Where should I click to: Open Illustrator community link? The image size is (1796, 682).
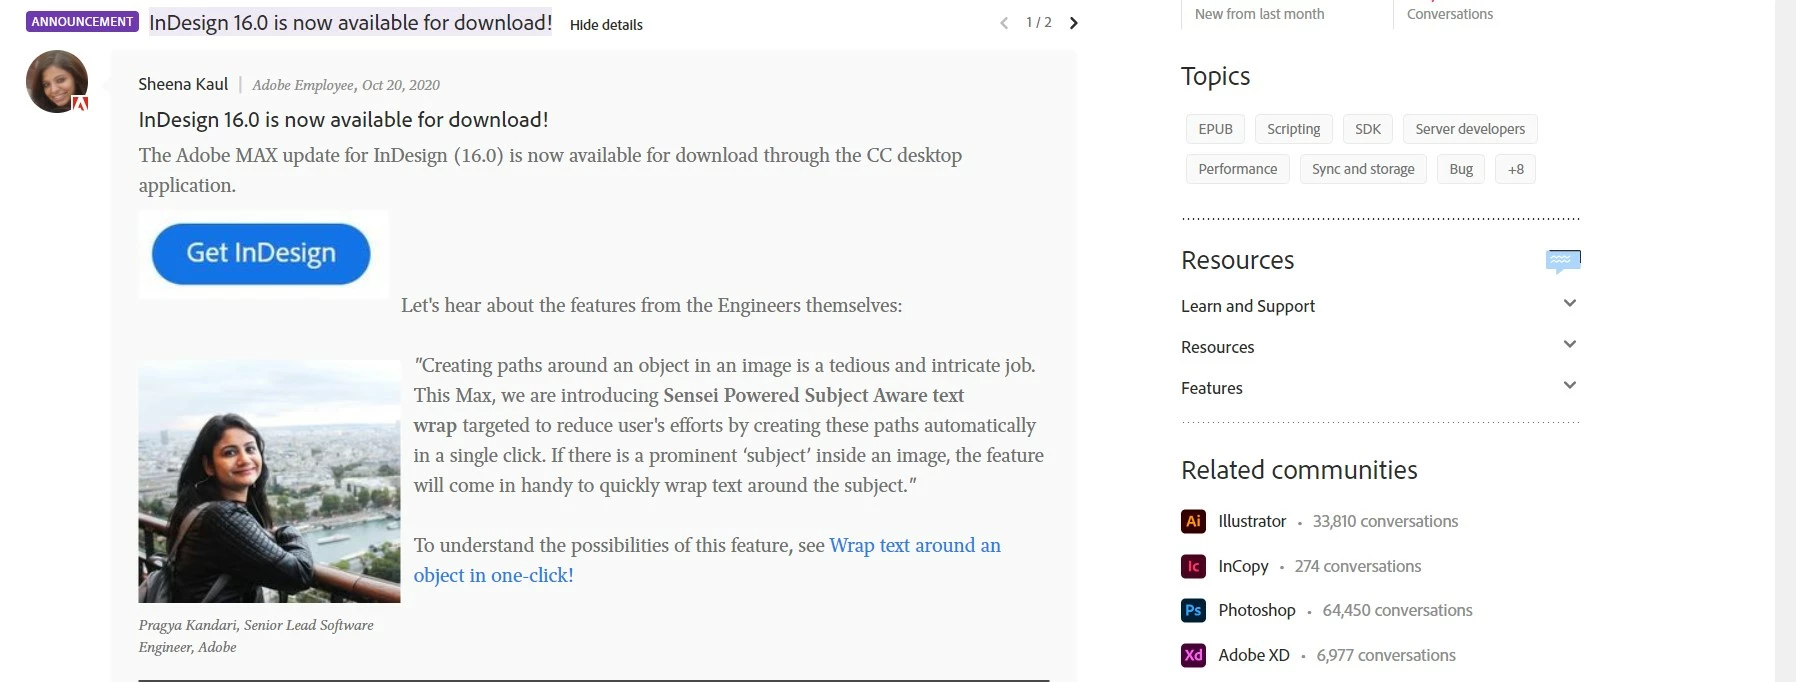tap(1252, 521)
